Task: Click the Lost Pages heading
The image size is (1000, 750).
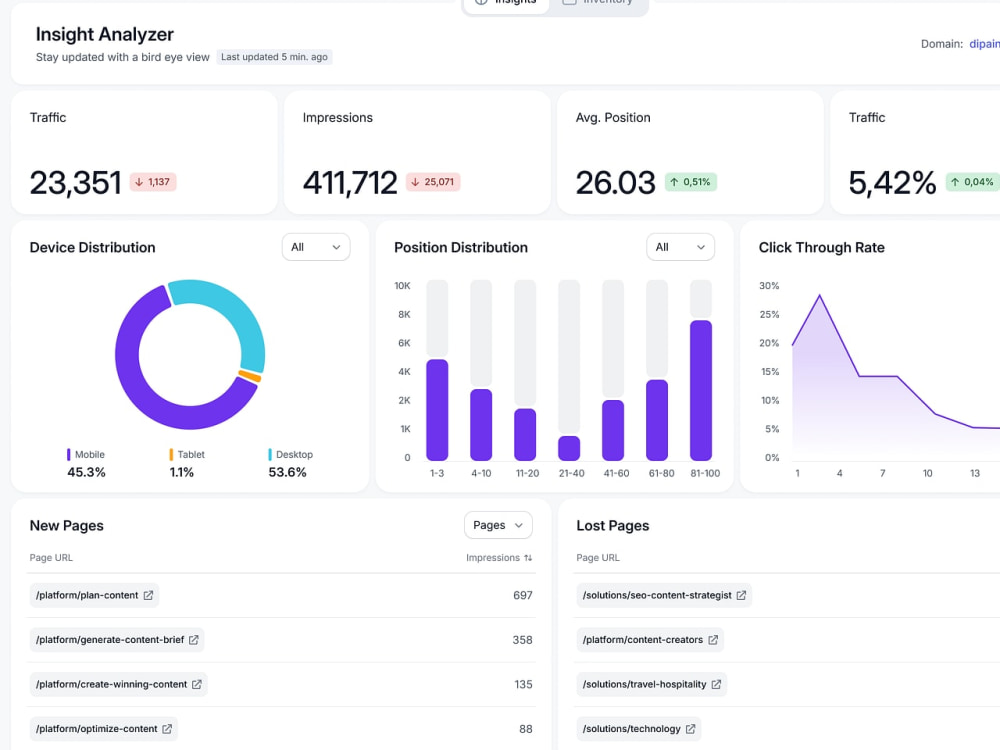Action: (x=613, y=526)
